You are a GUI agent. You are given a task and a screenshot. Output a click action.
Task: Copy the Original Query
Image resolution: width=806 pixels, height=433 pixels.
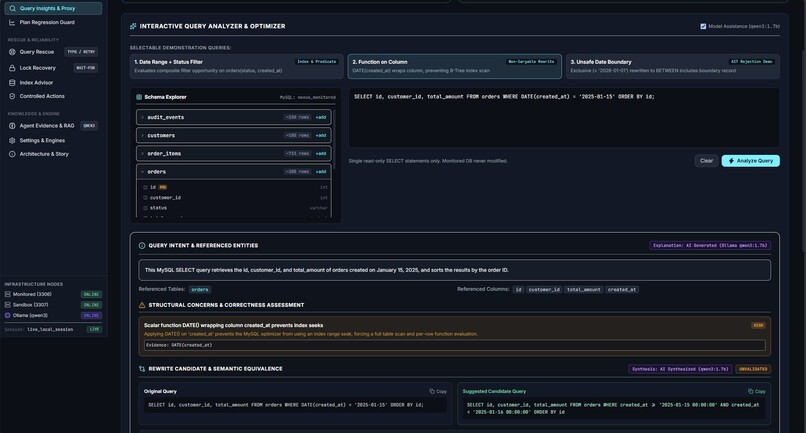click(438, 391)
